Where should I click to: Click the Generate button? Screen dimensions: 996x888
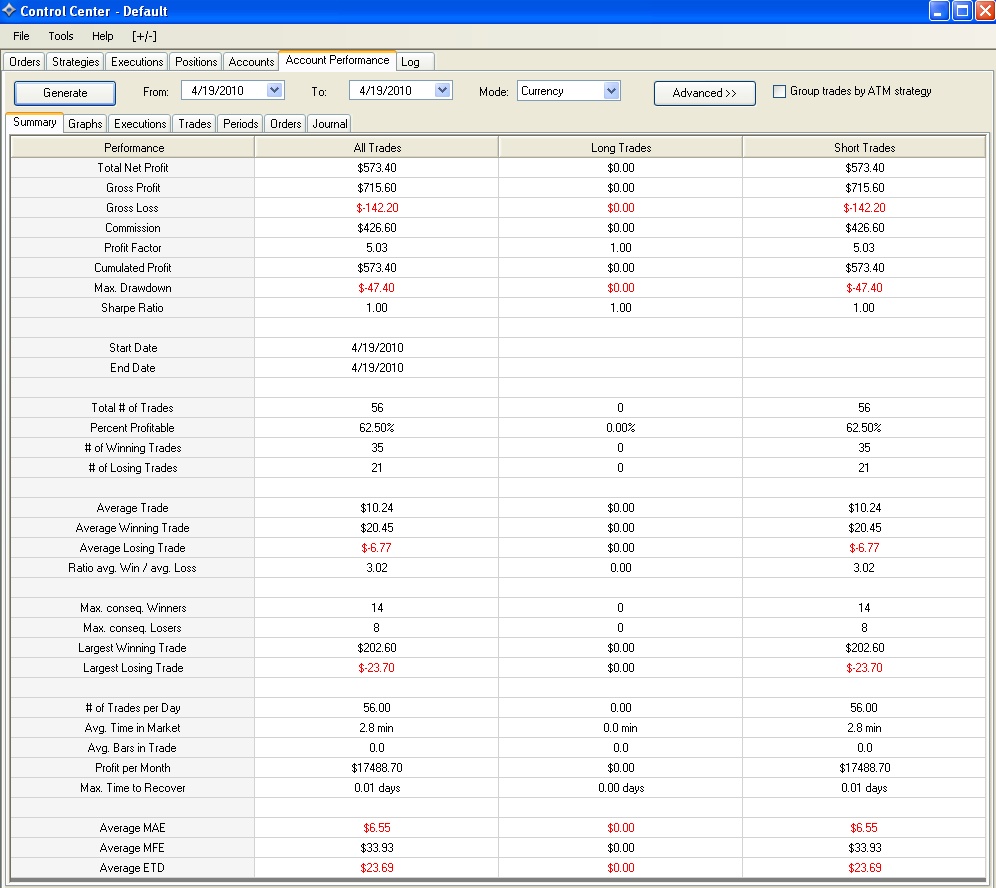click(65, 93)
